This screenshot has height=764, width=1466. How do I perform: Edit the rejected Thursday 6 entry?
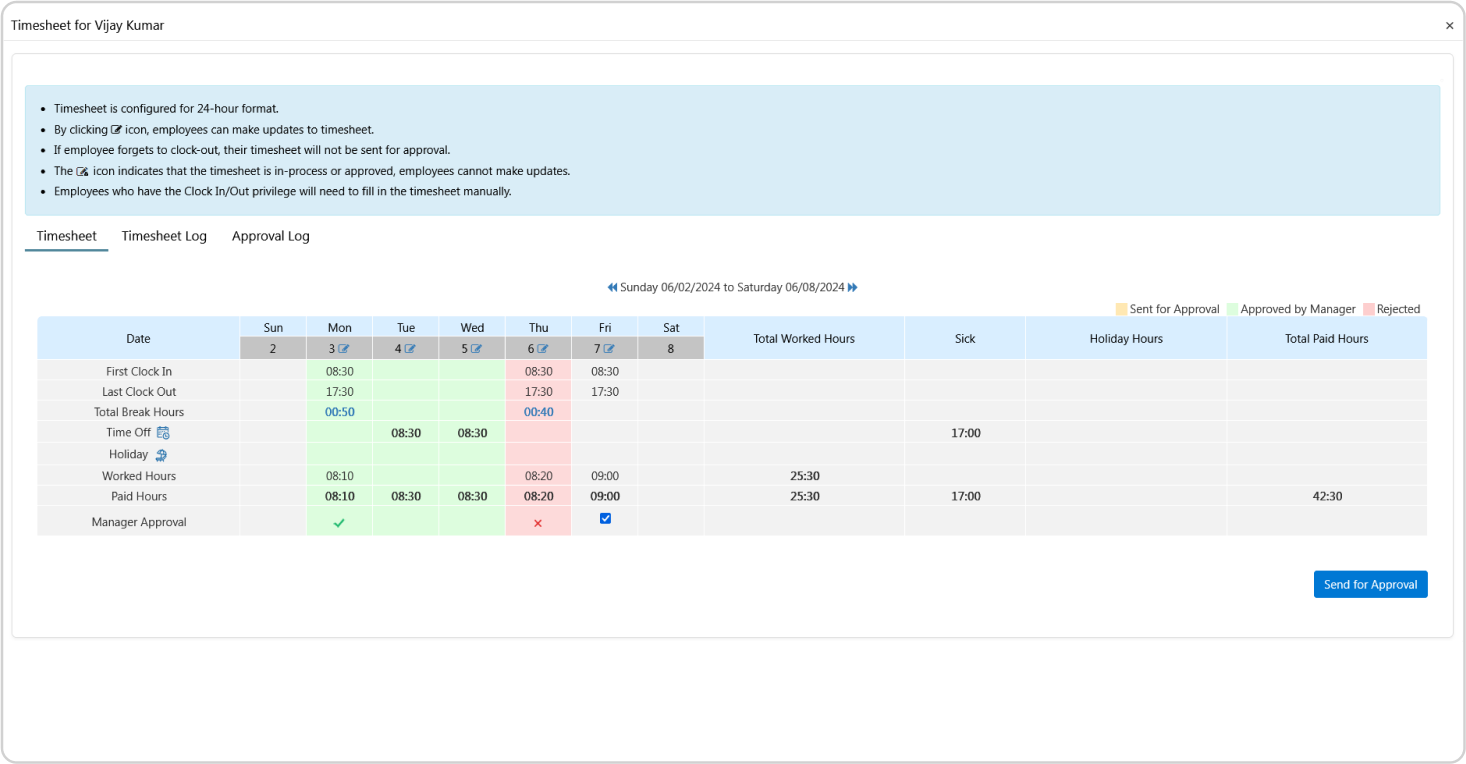pos(543,349)
